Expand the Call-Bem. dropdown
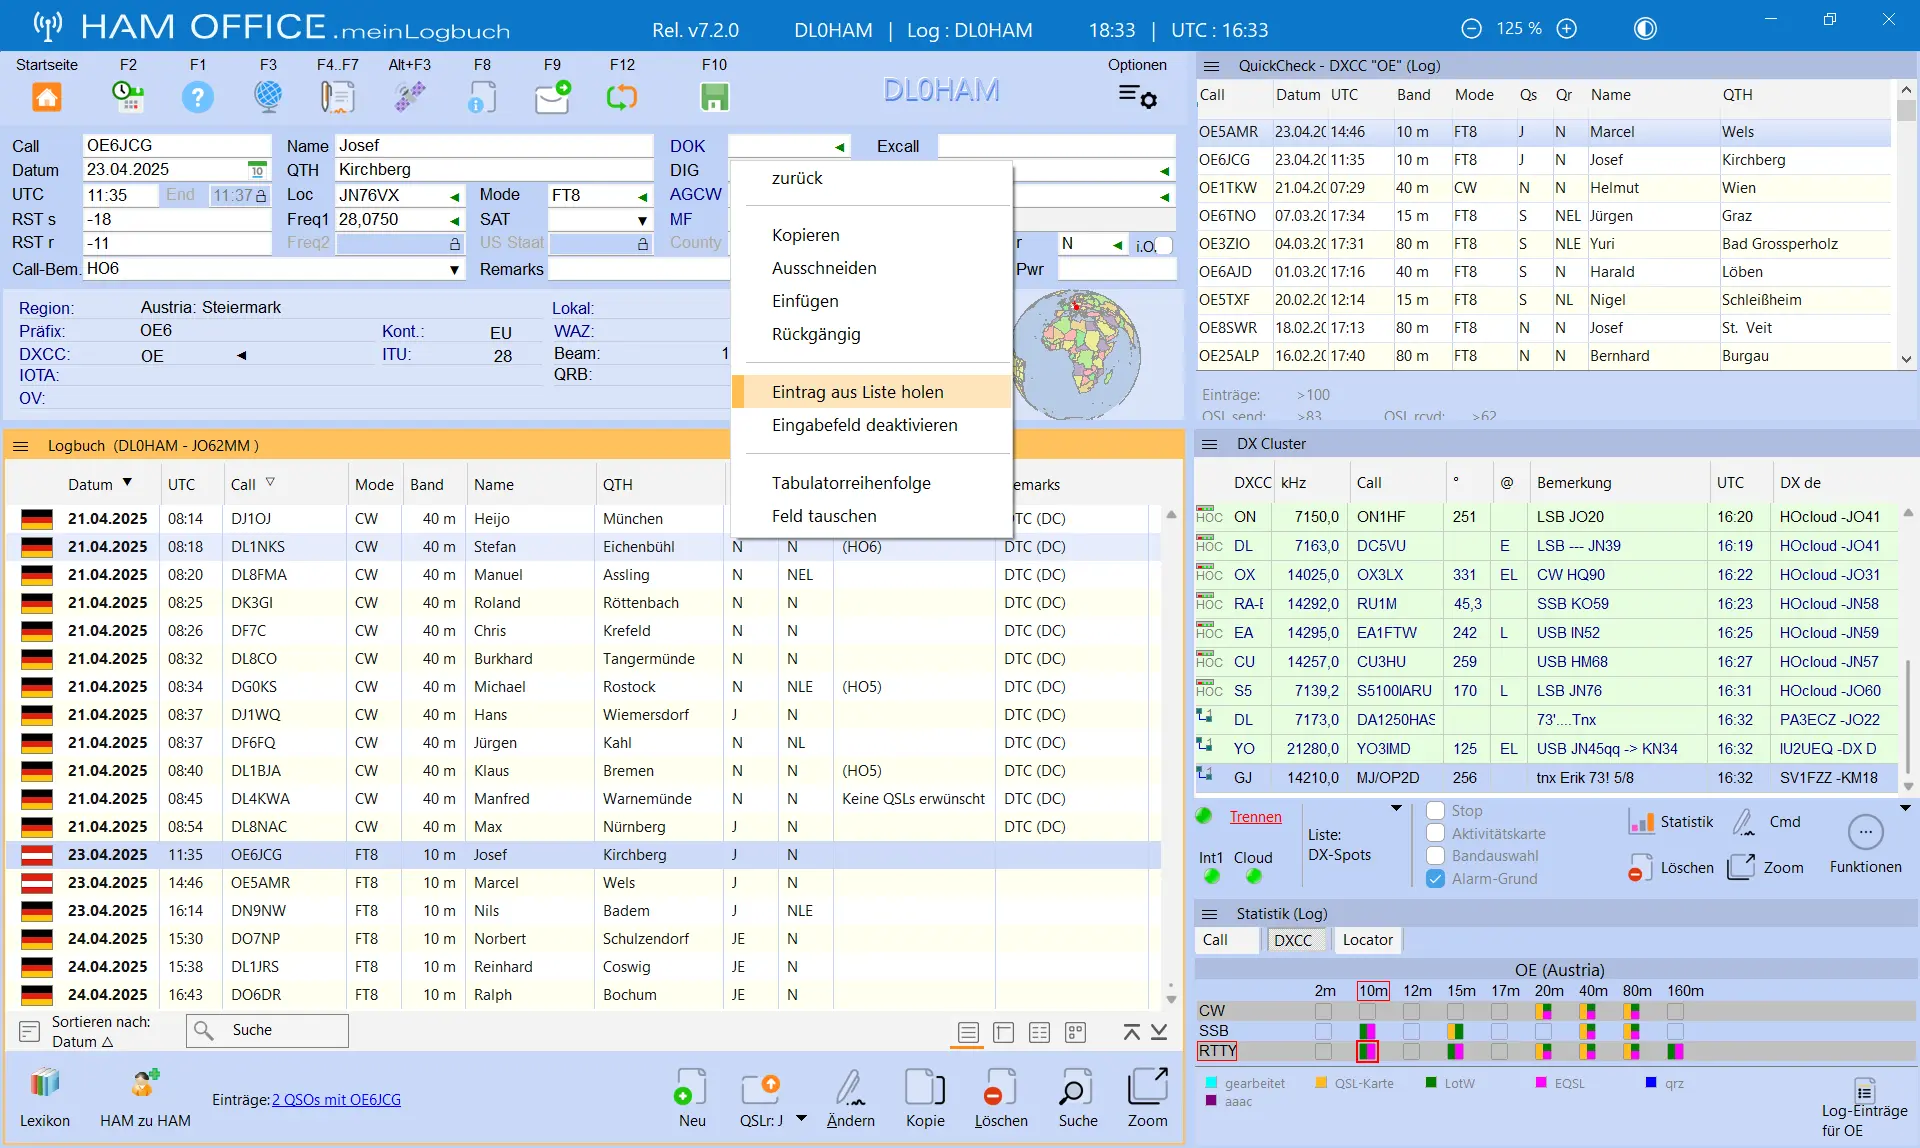The width and height of the screenshot is (1920, 1148). coord(454,269)
